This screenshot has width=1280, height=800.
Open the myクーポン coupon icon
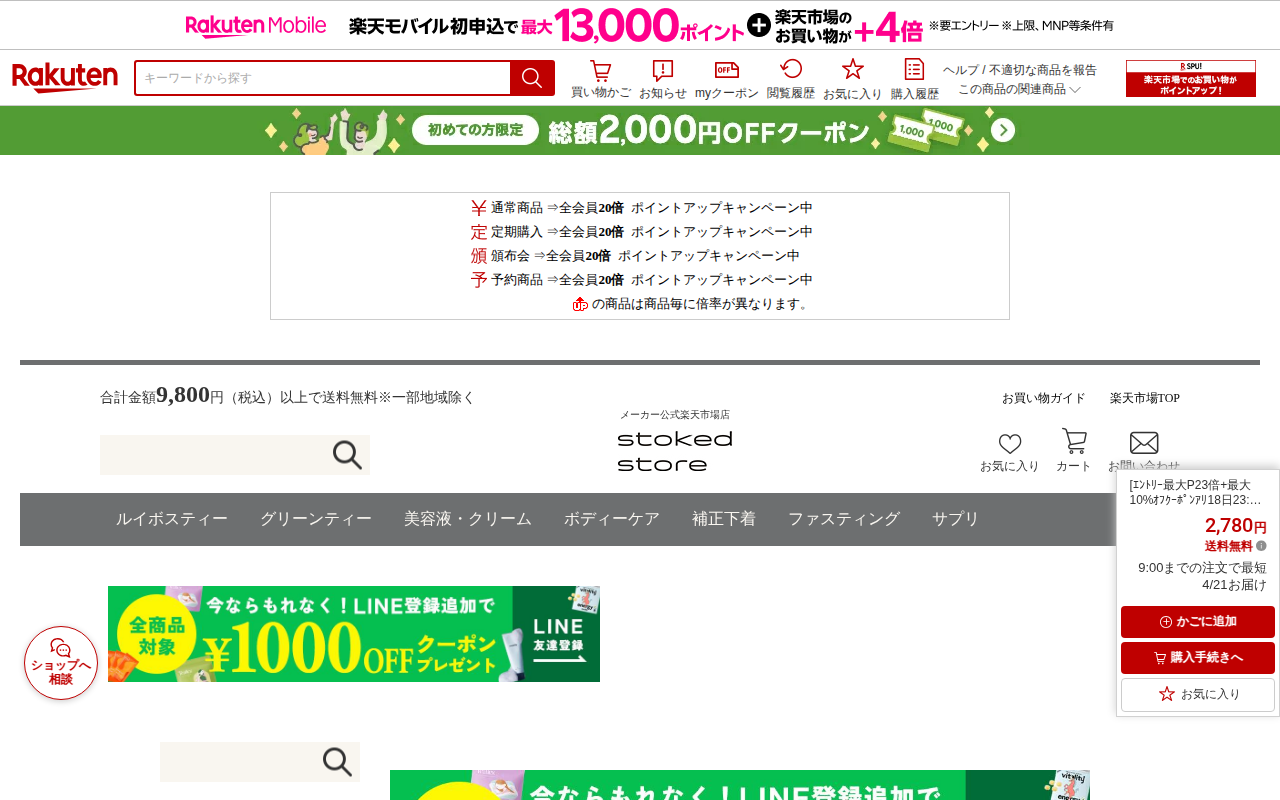click(727, 79)
